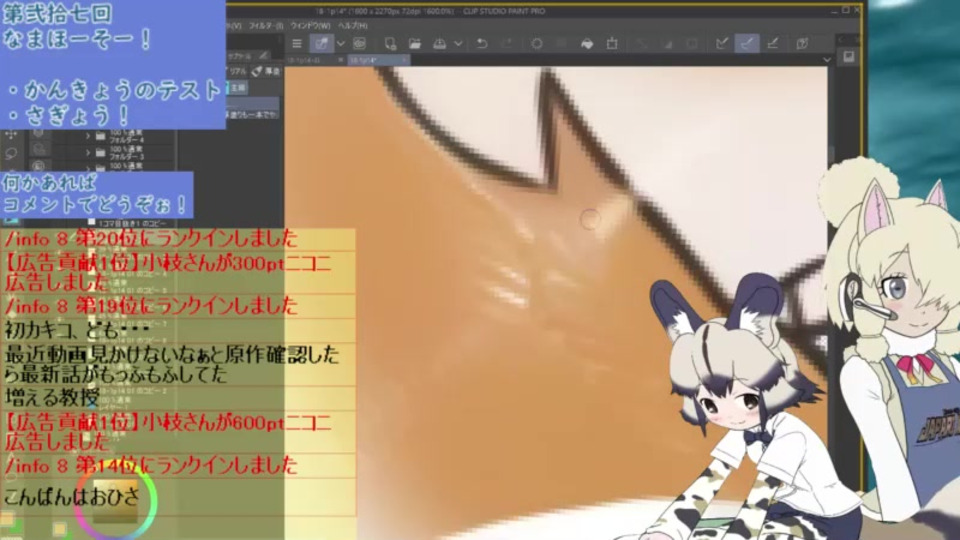Click the Save icon in command bar

click(439, 43)
